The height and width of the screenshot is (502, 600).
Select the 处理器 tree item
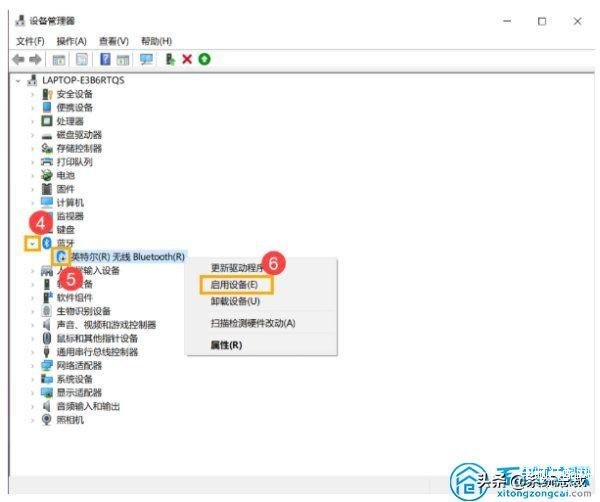(x=70, y=121)
